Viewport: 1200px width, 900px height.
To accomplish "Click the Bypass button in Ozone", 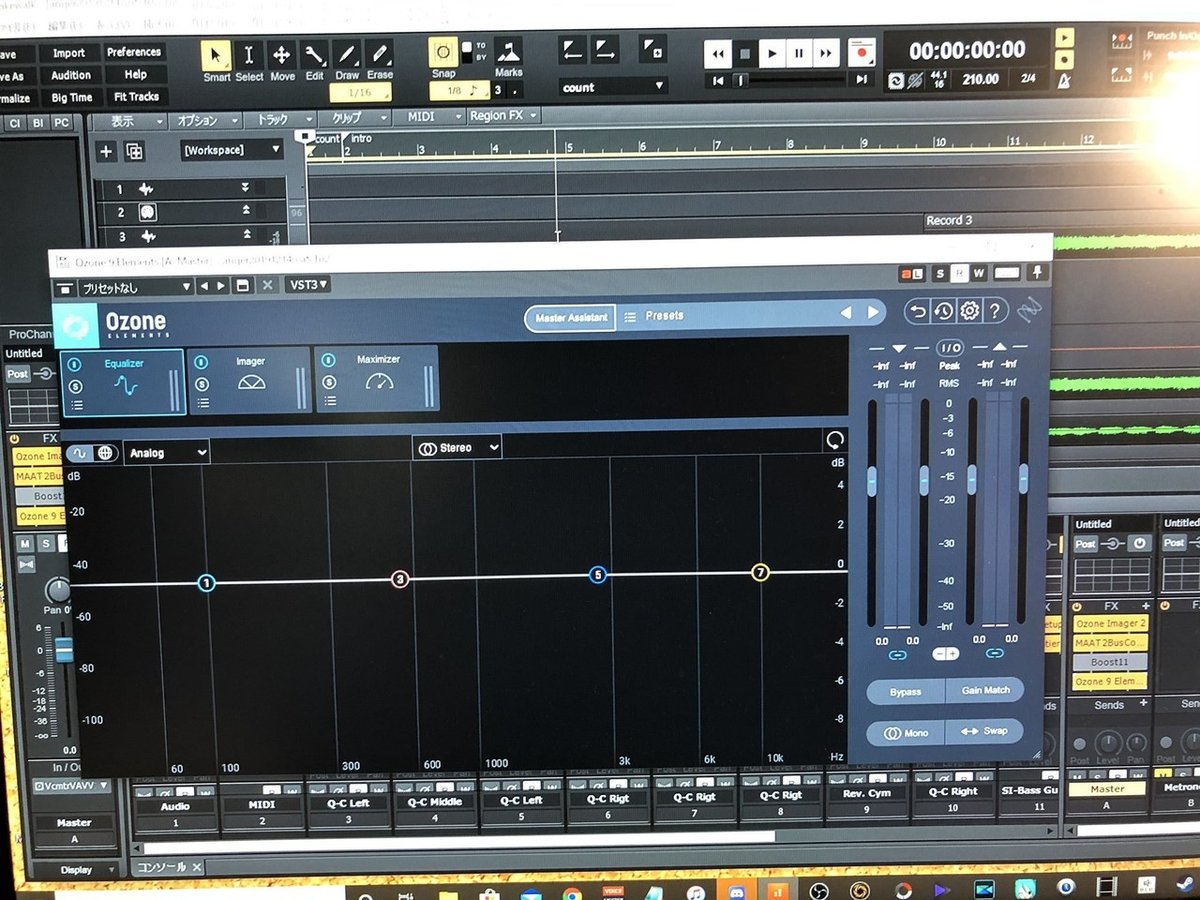I will pyautogui.click(x=904, y=691).
